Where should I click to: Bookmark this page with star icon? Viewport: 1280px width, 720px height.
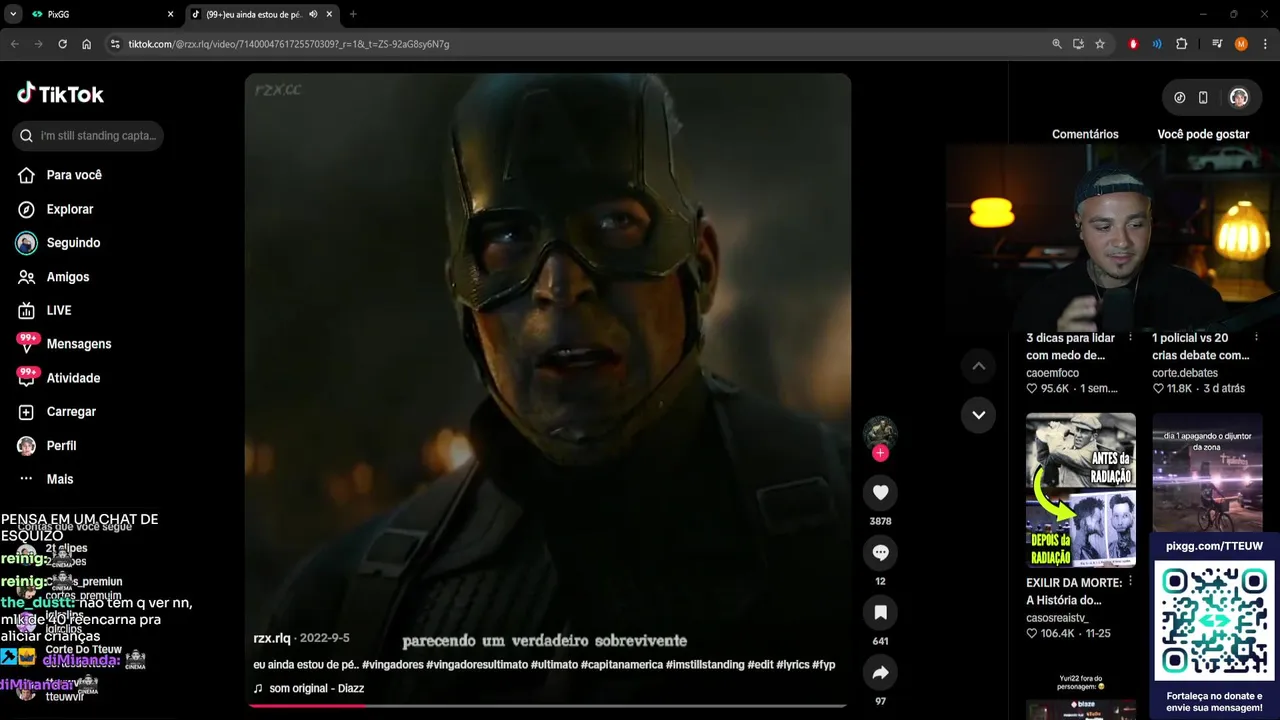click(1100, 44)
